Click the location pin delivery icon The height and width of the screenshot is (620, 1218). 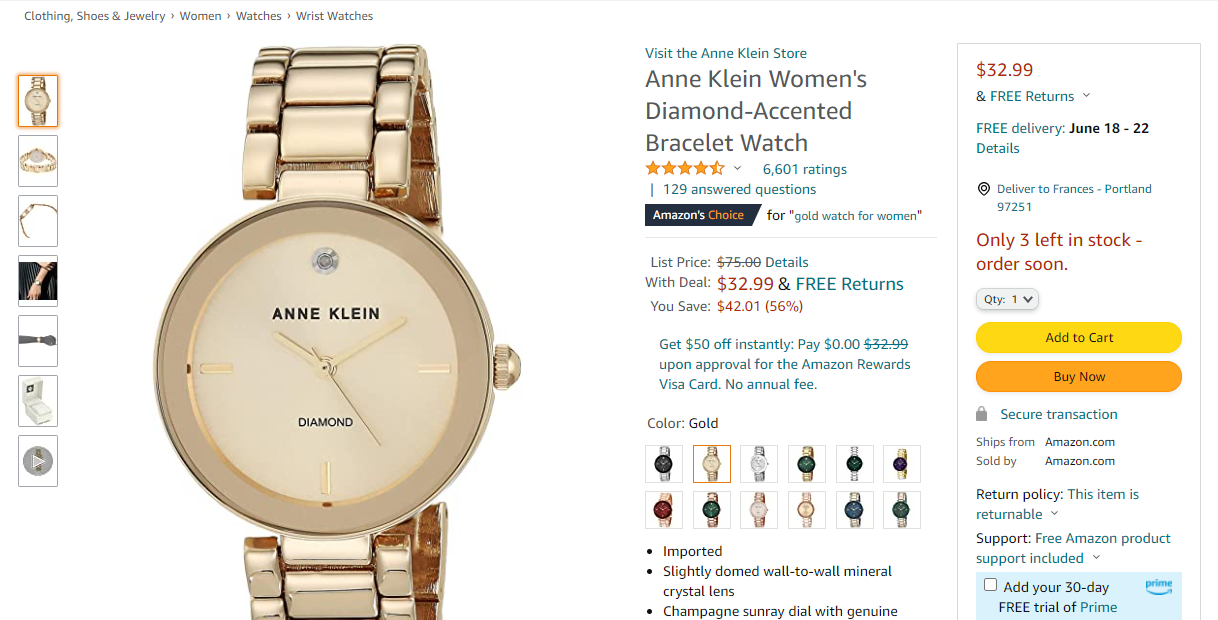coord(984,189)
